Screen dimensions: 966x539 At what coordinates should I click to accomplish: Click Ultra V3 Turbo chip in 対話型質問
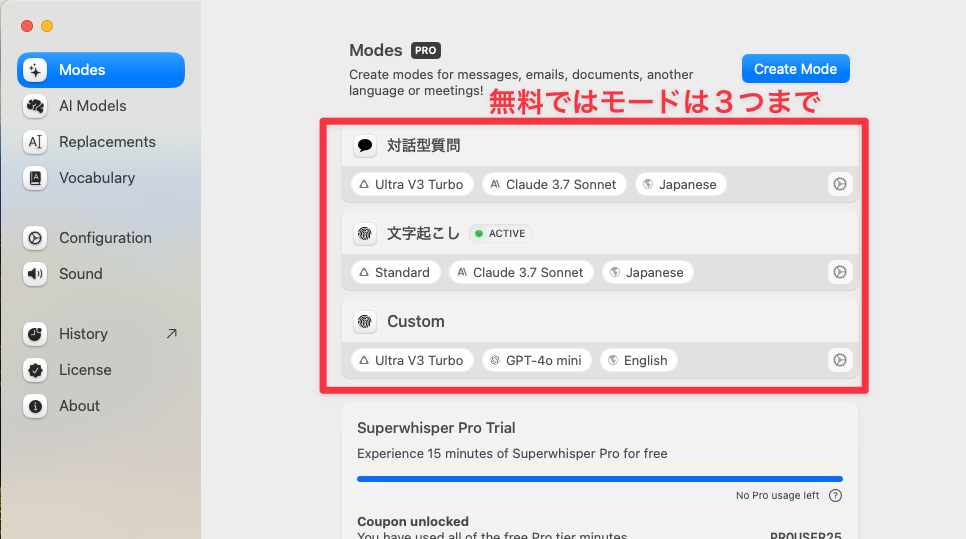tap(412, 184)
